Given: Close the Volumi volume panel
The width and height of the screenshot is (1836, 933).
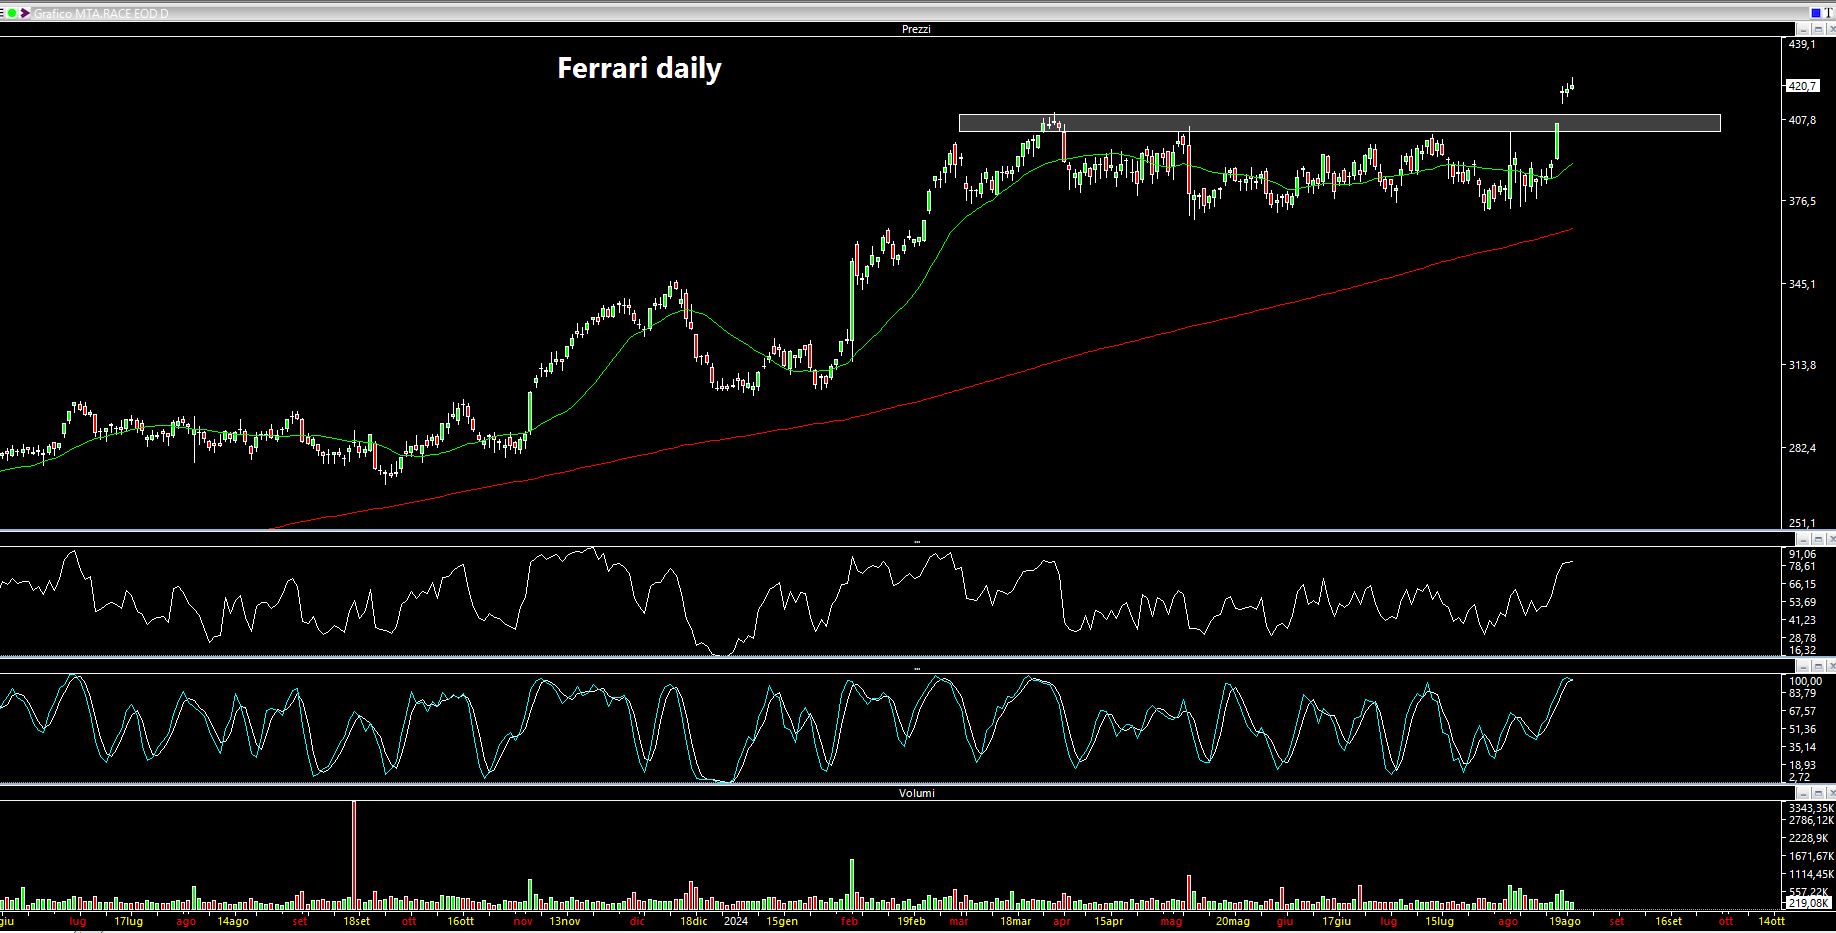Looking at the screenshot, I should click(x=1831, y=793).
